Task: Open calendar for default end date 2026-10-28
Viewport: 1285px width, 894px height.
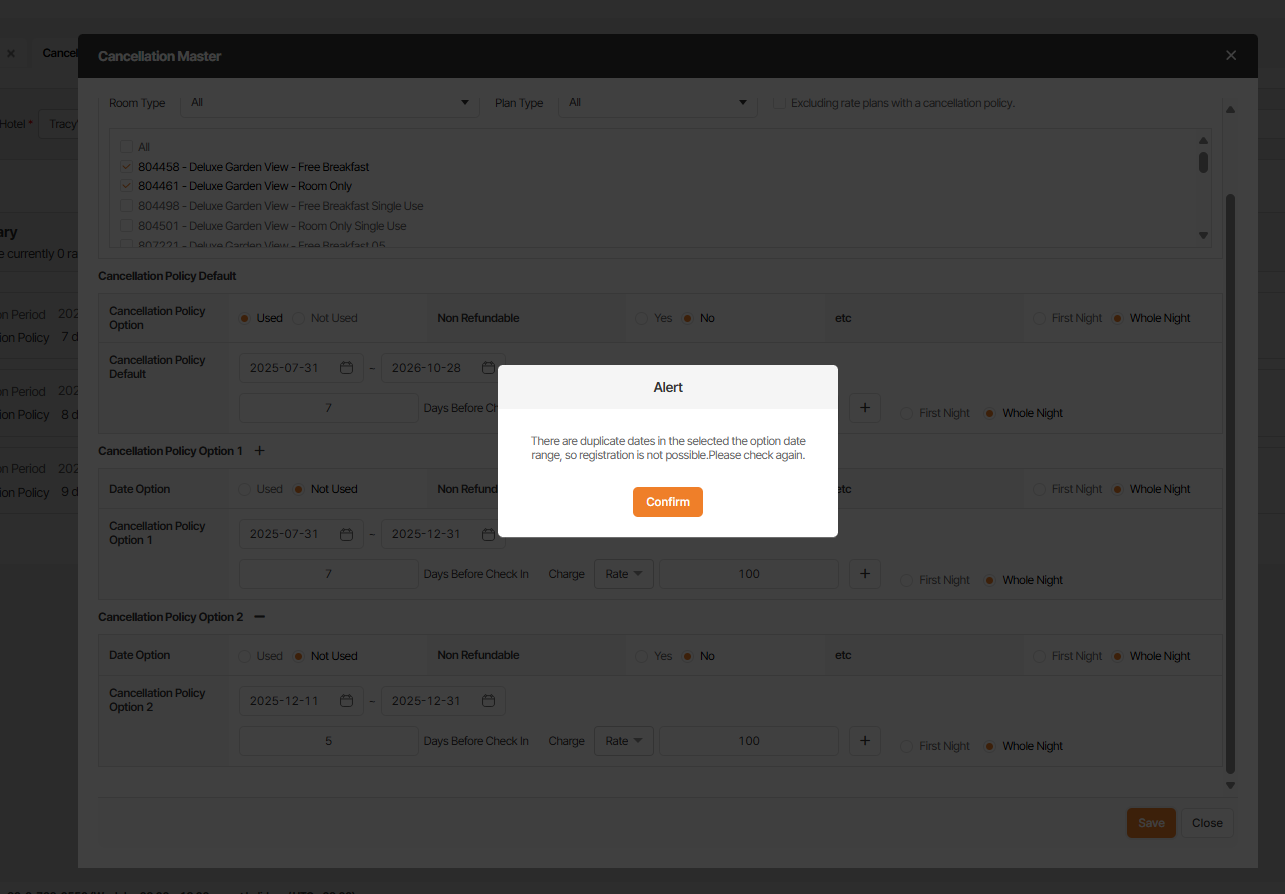Action: [489, 368]
